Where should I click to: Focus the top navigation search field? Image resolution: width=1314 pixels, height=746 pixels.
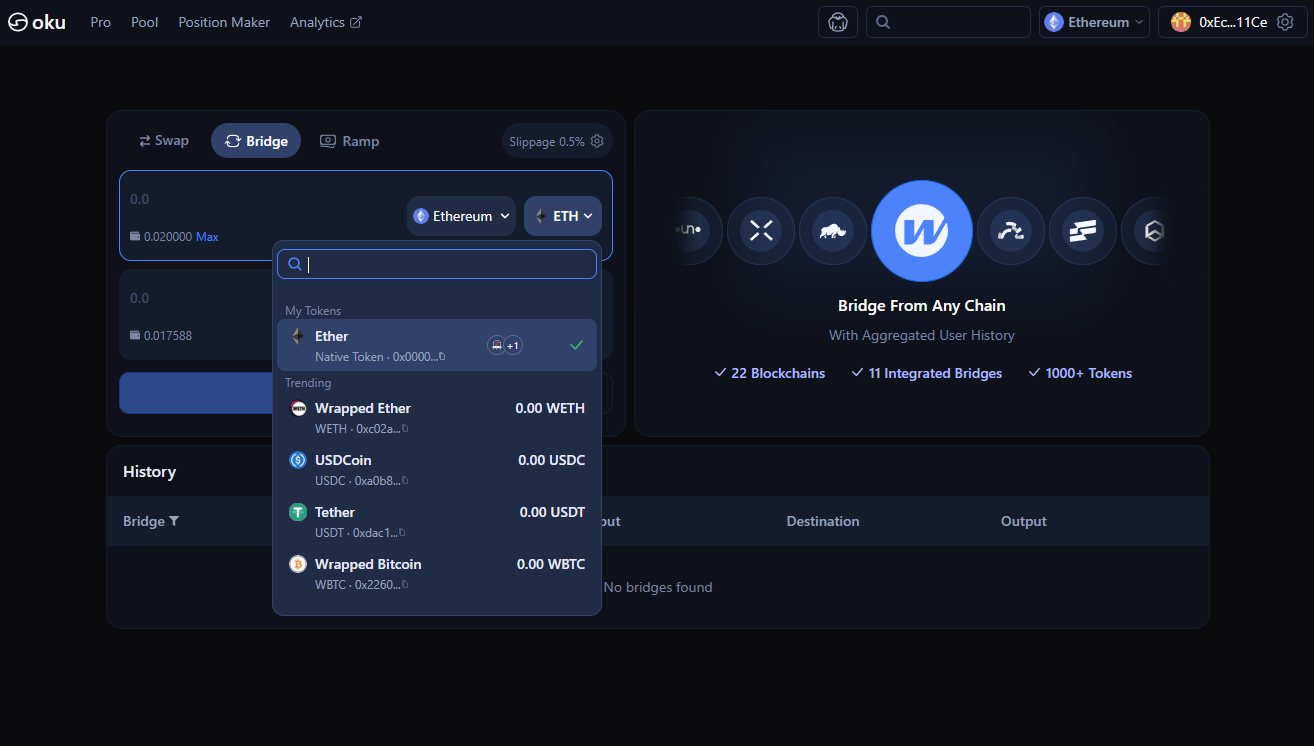click(948, 22)
